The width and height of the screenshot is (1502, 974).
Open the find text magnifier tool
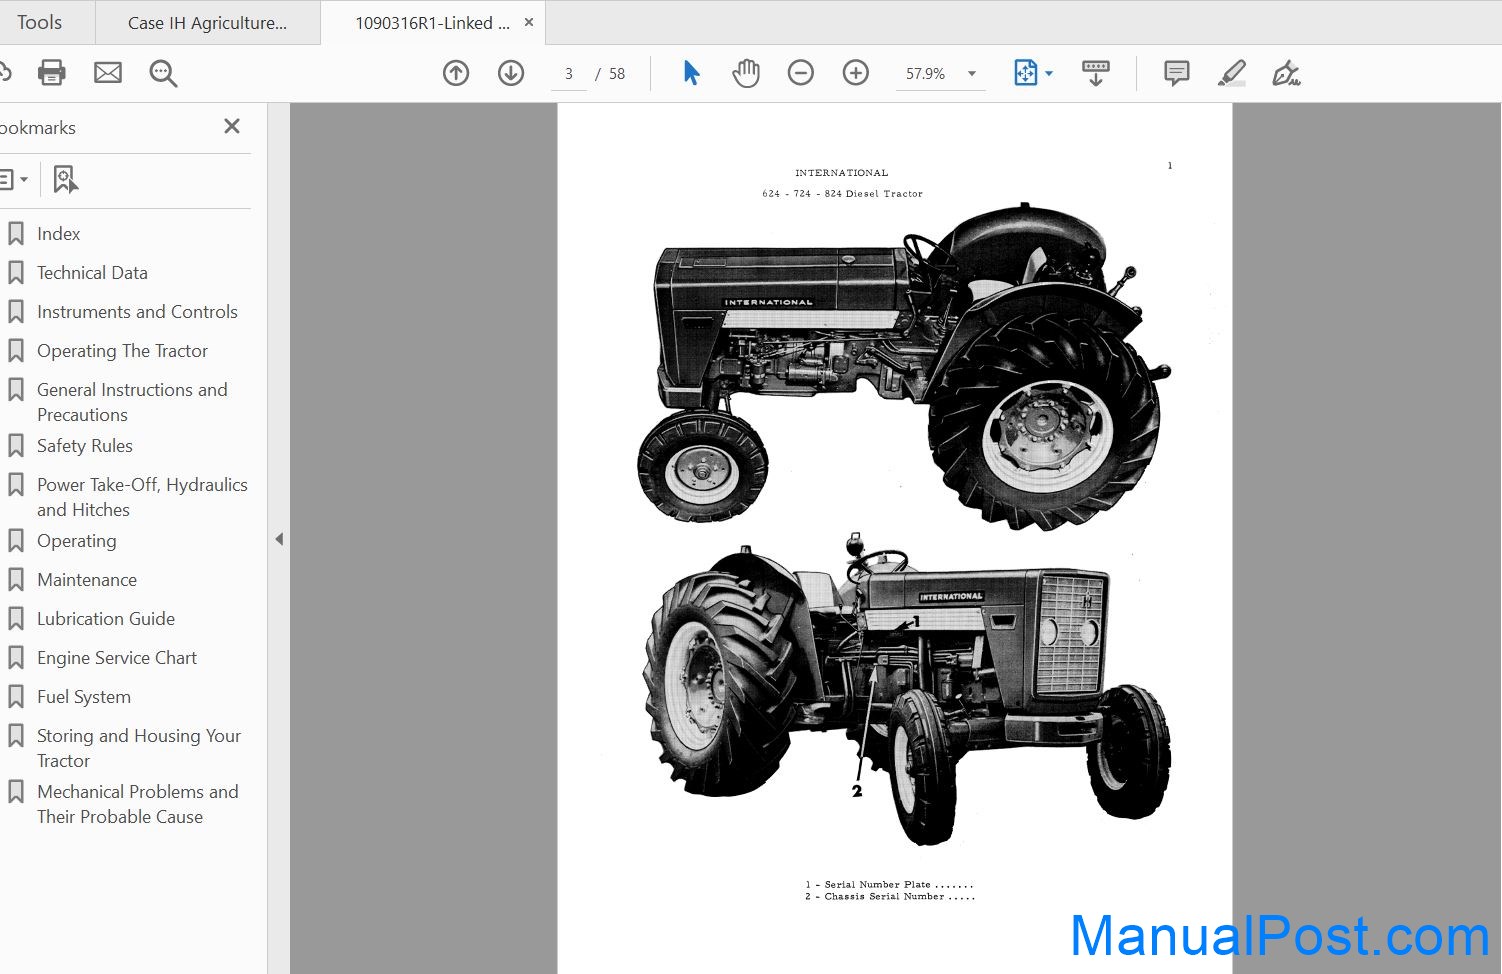click(x=163, y=73)
